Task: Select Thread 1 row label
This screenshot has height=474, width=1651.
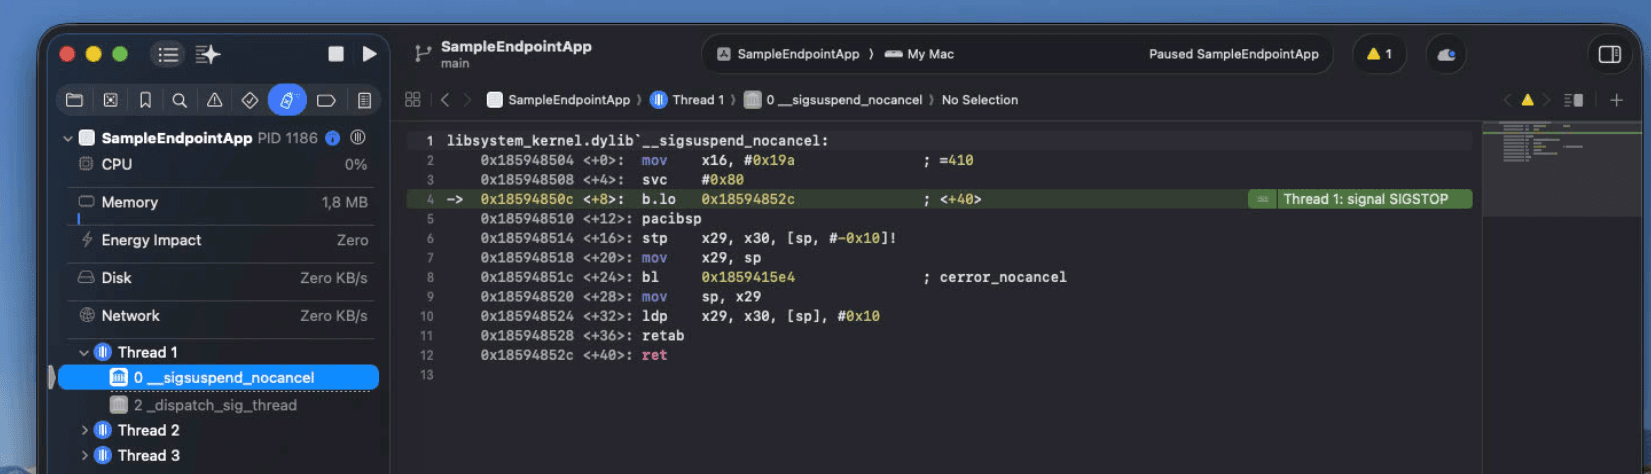Action: (x=147, y=352)
